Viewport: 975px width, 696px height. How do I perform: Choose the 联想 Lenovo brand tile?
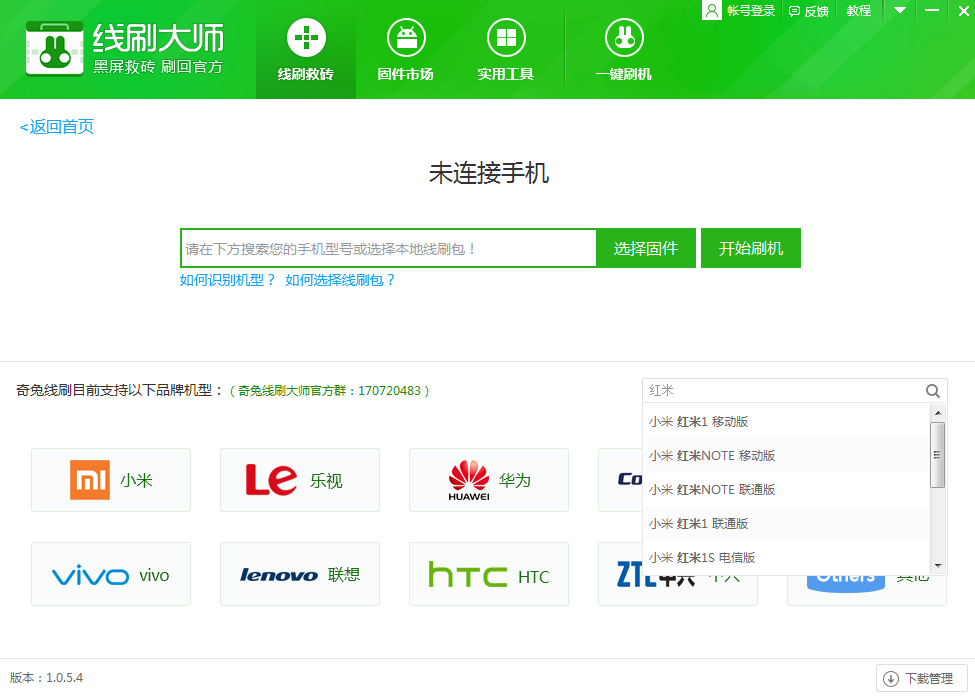(300, 574)
